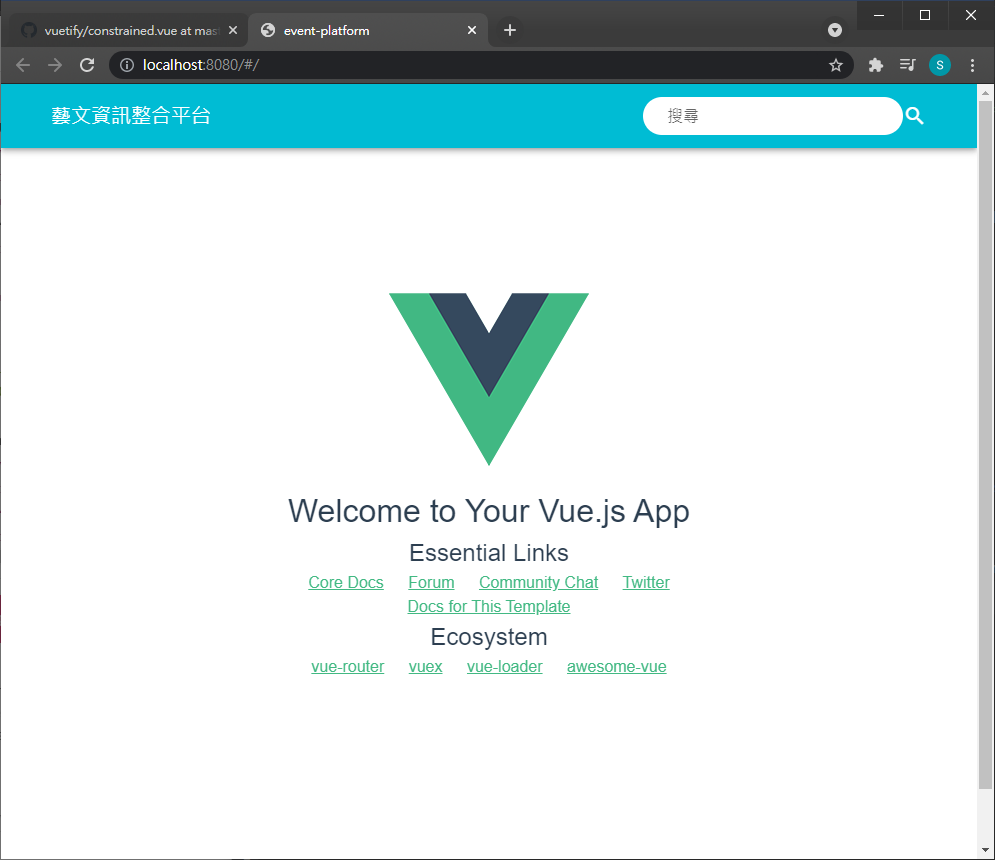This screenshot has height=860, width=995.
Task: Open the vue-loader link
Action: pyautogui.click(x=505, y=666)
